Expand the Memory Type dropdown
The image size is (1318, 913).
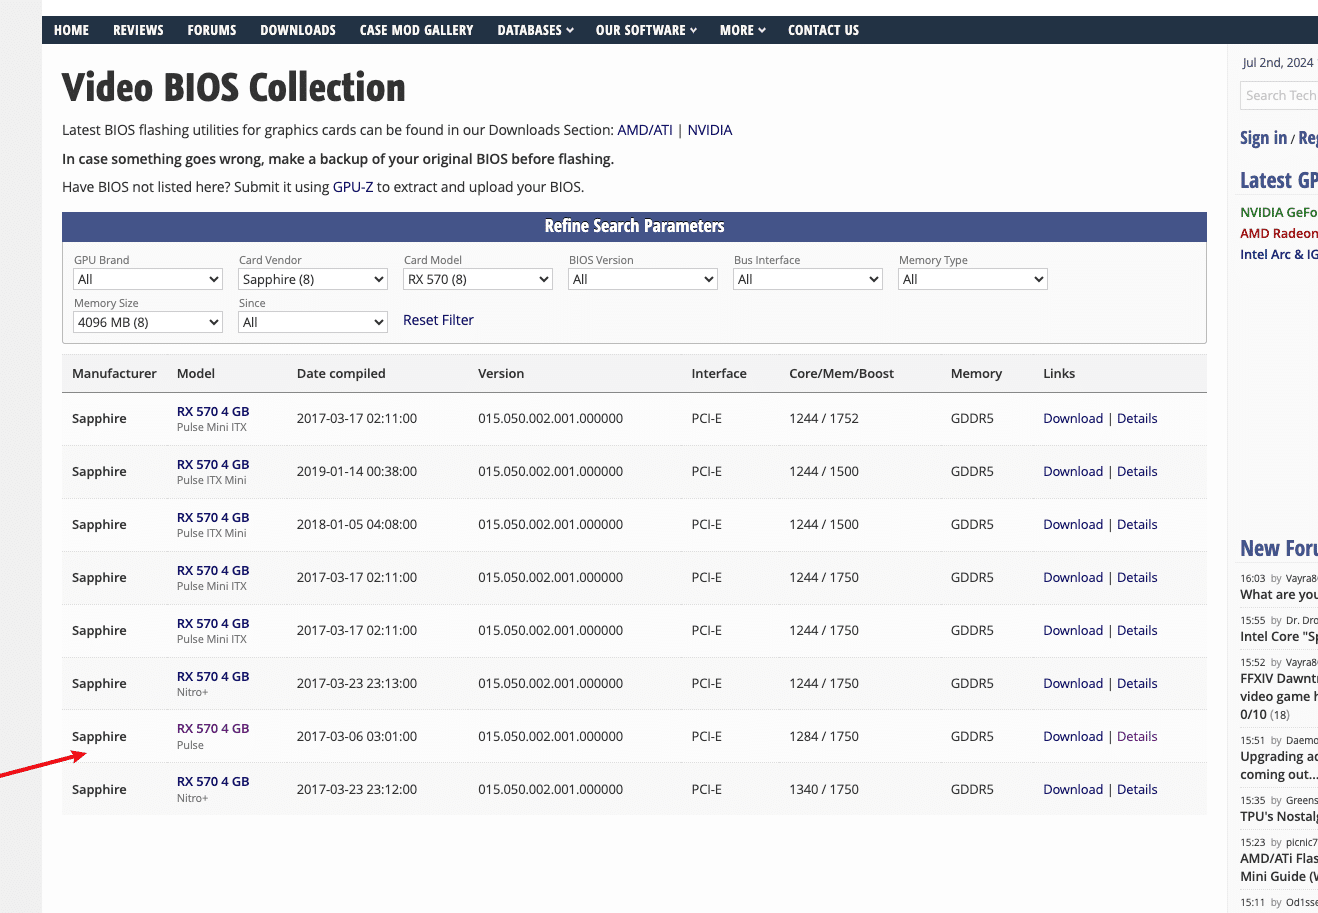pos(972,279)
